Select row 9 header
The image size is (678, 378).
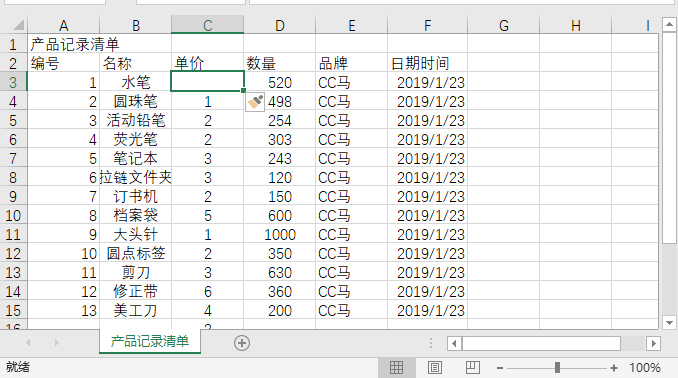[13, 196]
